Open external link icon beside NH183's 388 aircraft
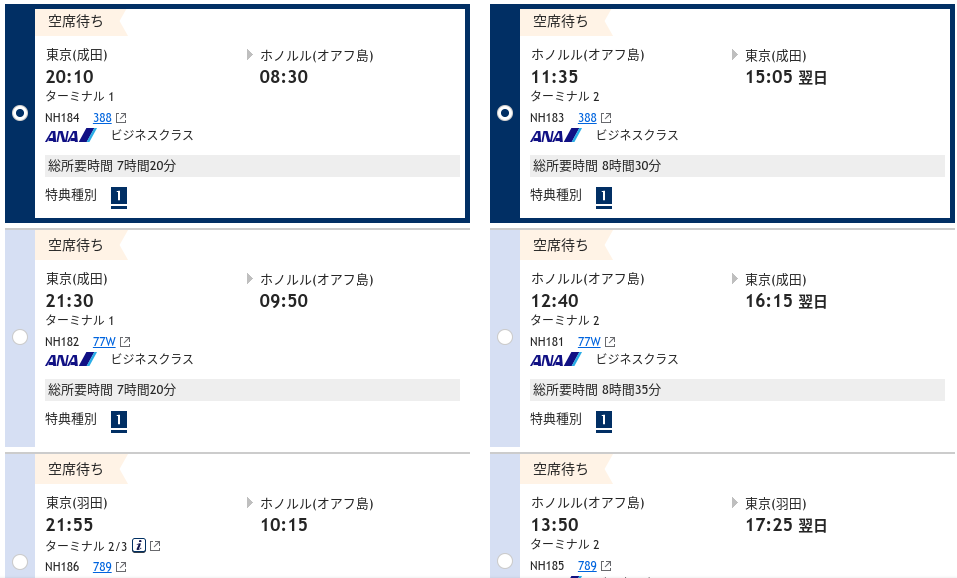 (x=606, y=118)
